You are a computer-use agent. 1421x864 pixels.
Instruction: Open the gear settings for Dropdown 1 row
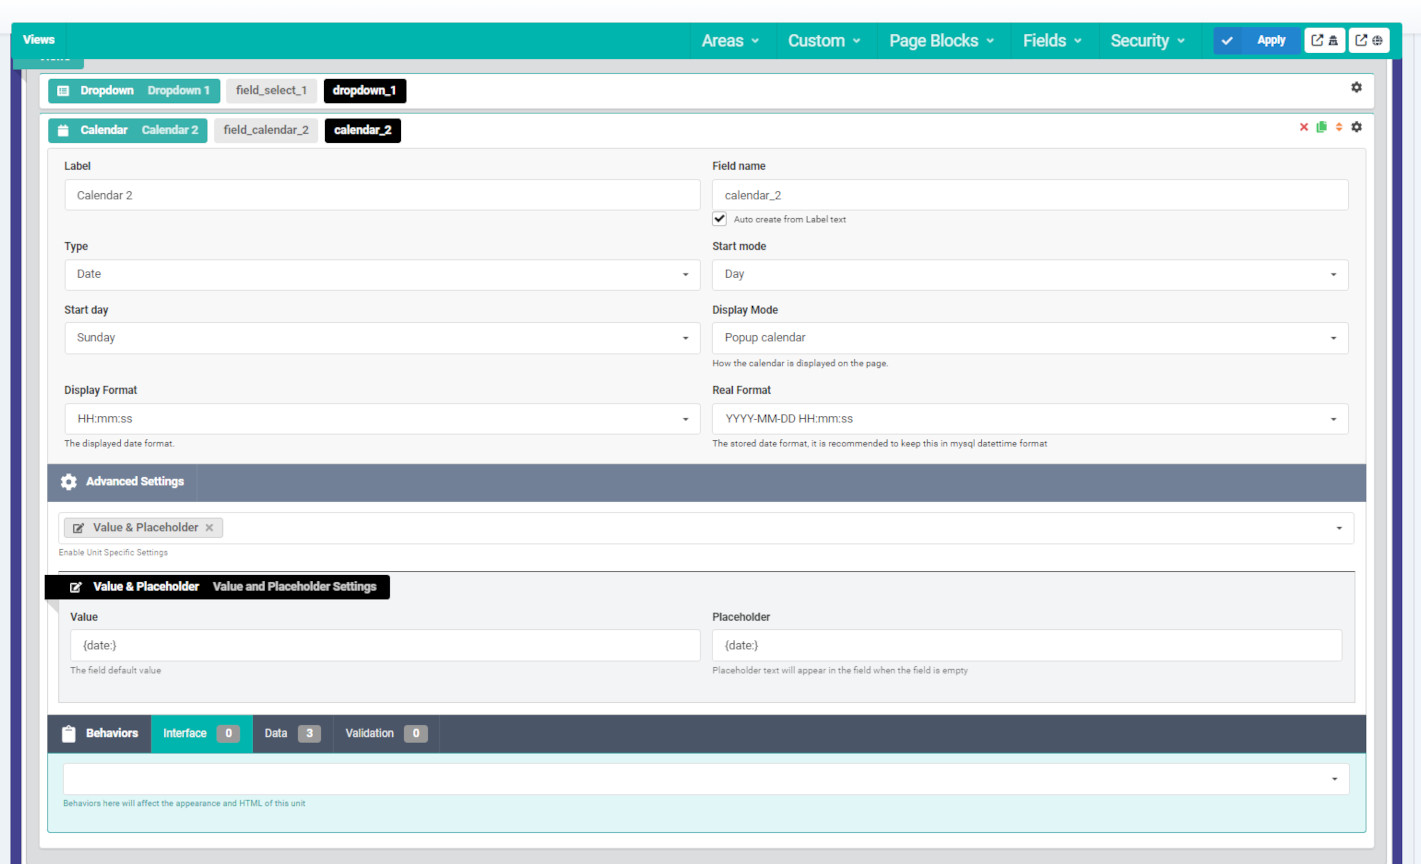coord(1356,87)
